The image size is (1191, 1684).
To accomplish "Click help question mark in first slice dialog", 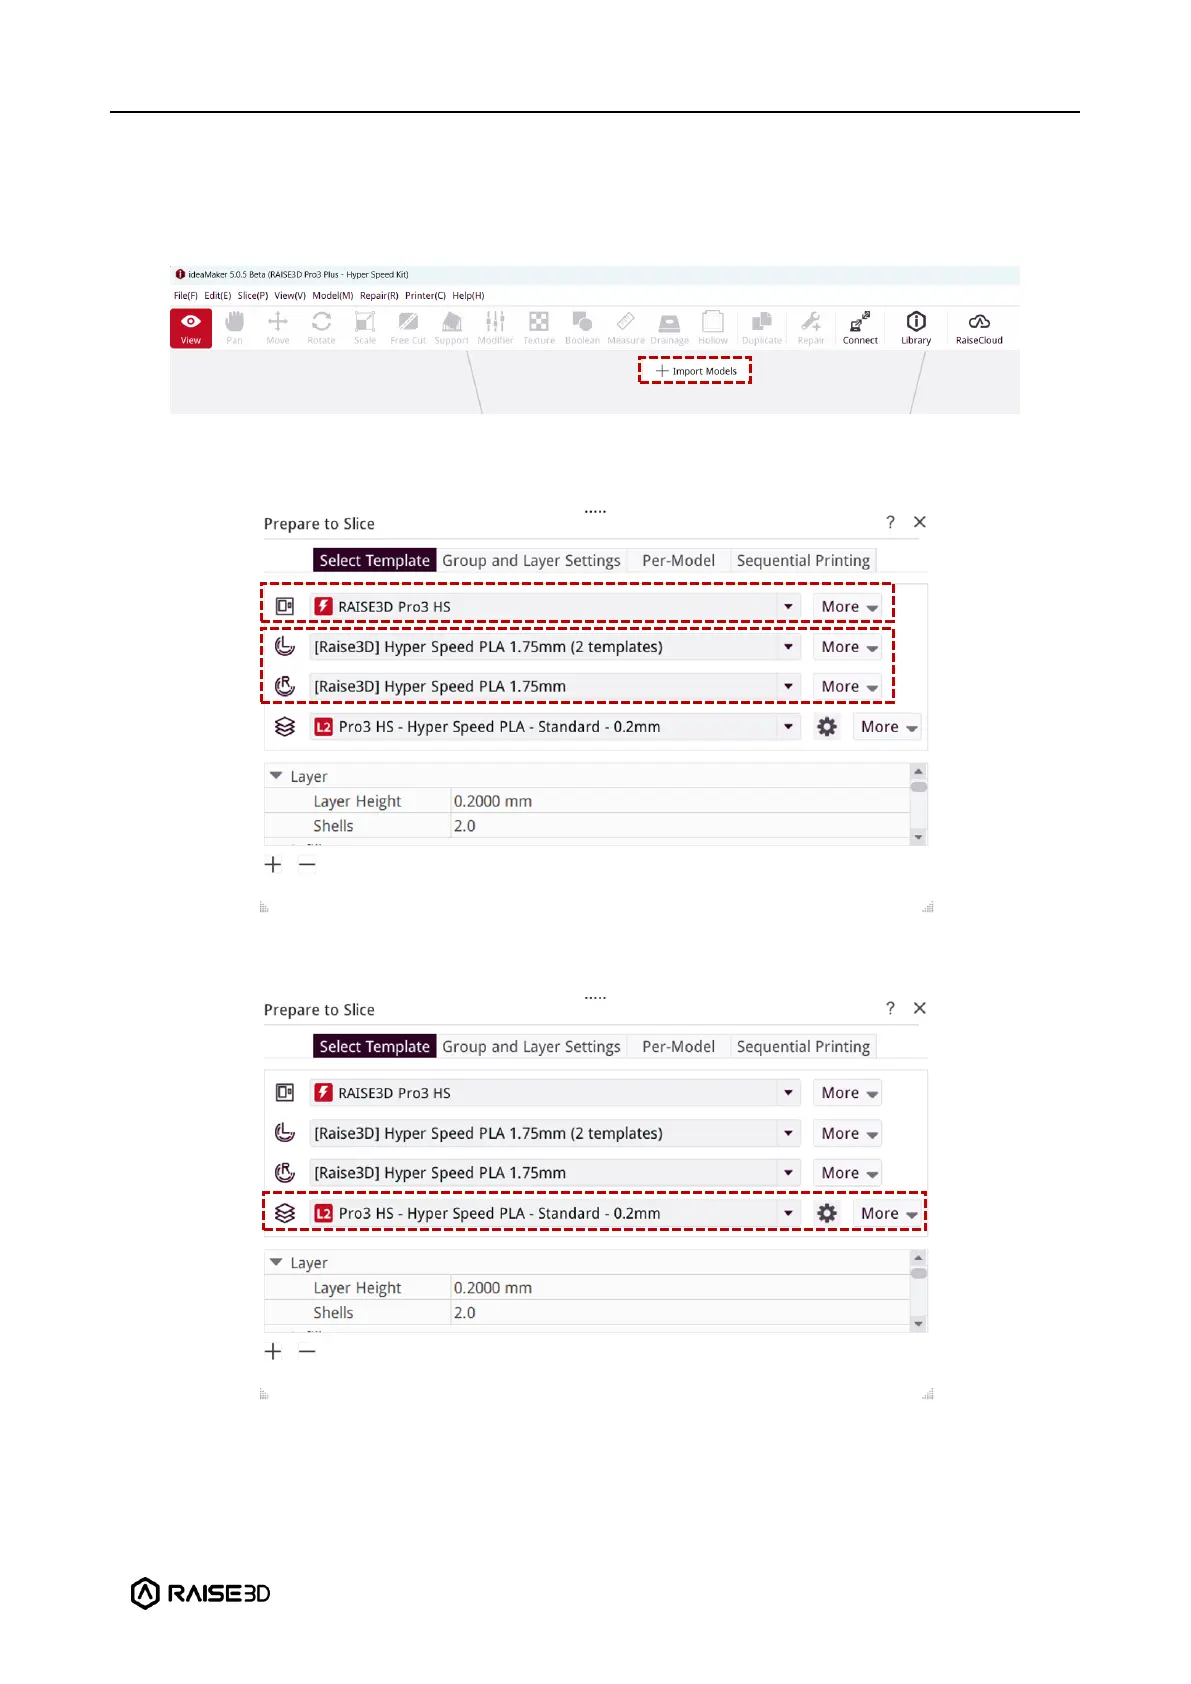I will click(x=890, y=522).
